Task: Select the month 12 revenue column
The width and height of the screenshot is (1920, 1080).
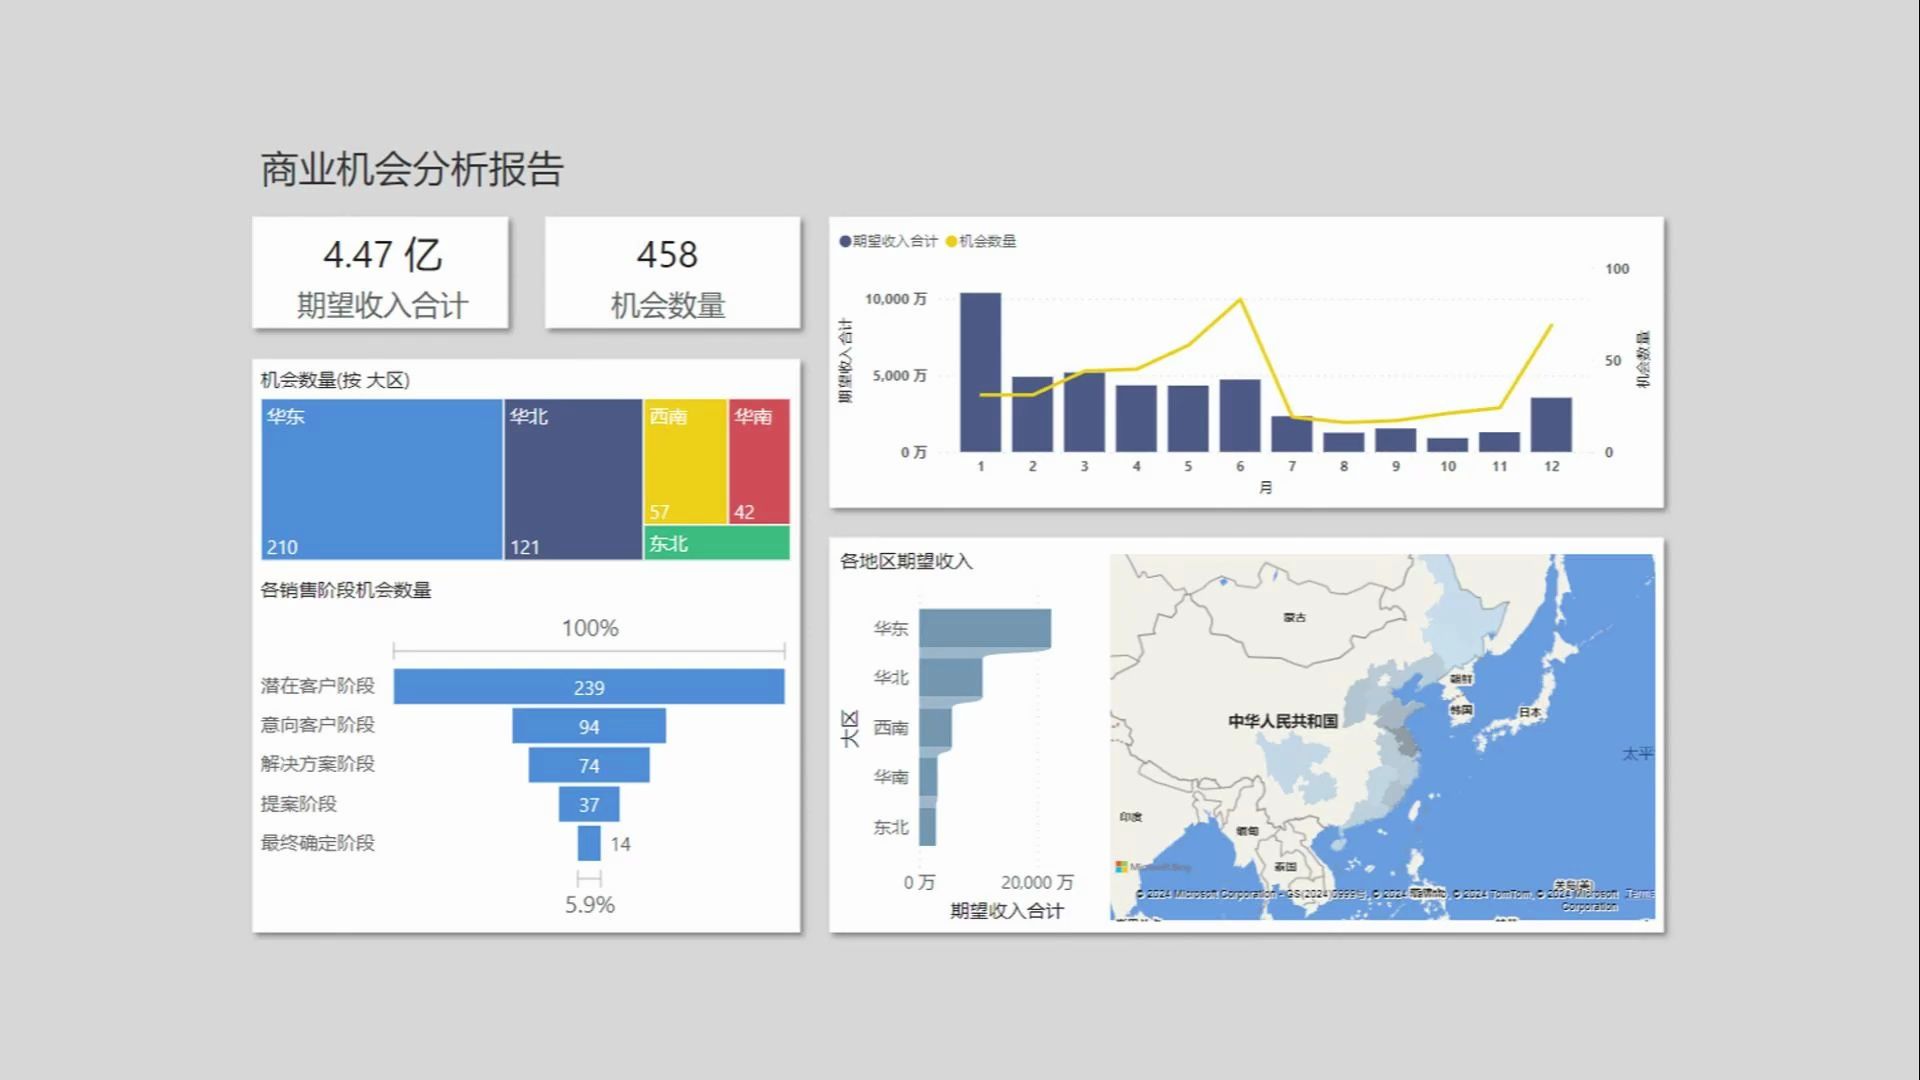Action: (x=1551, y=425)
